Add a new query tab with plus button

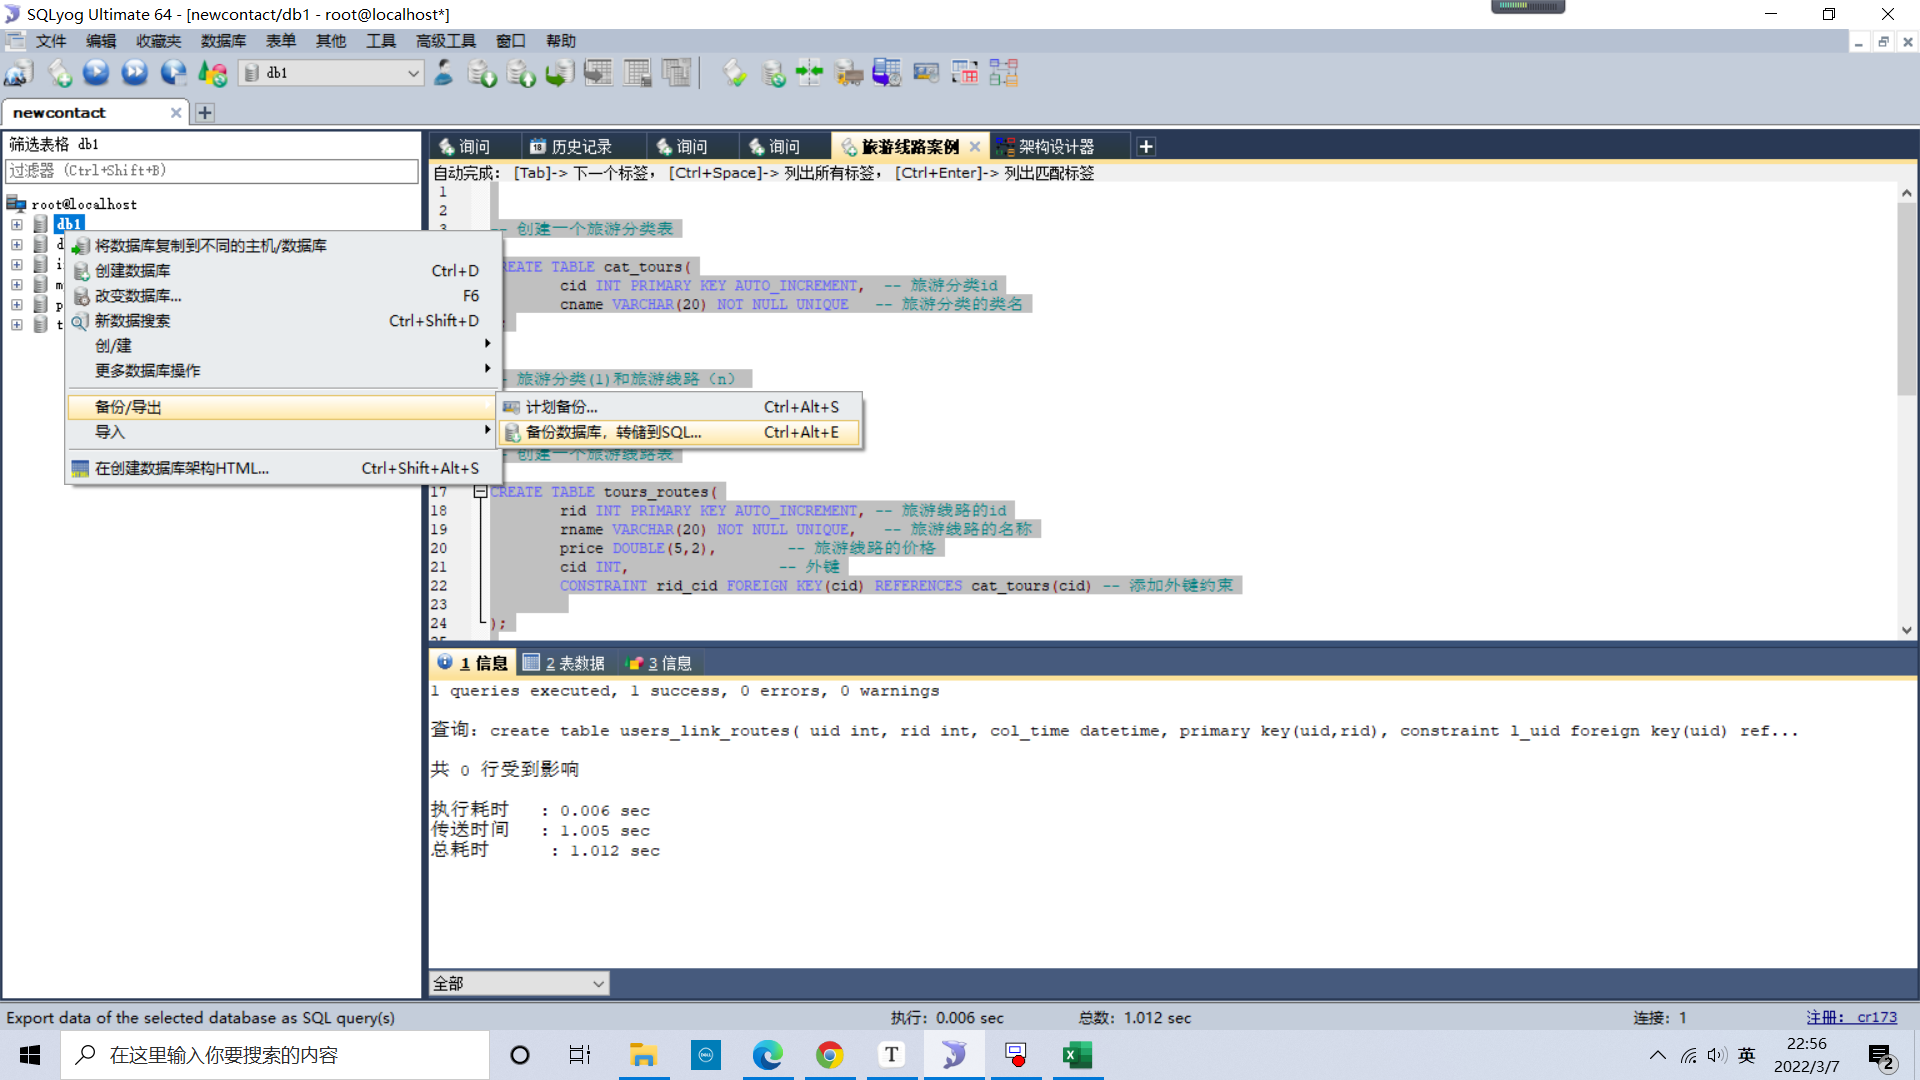pyautogui.click(x=1146, y=147)
